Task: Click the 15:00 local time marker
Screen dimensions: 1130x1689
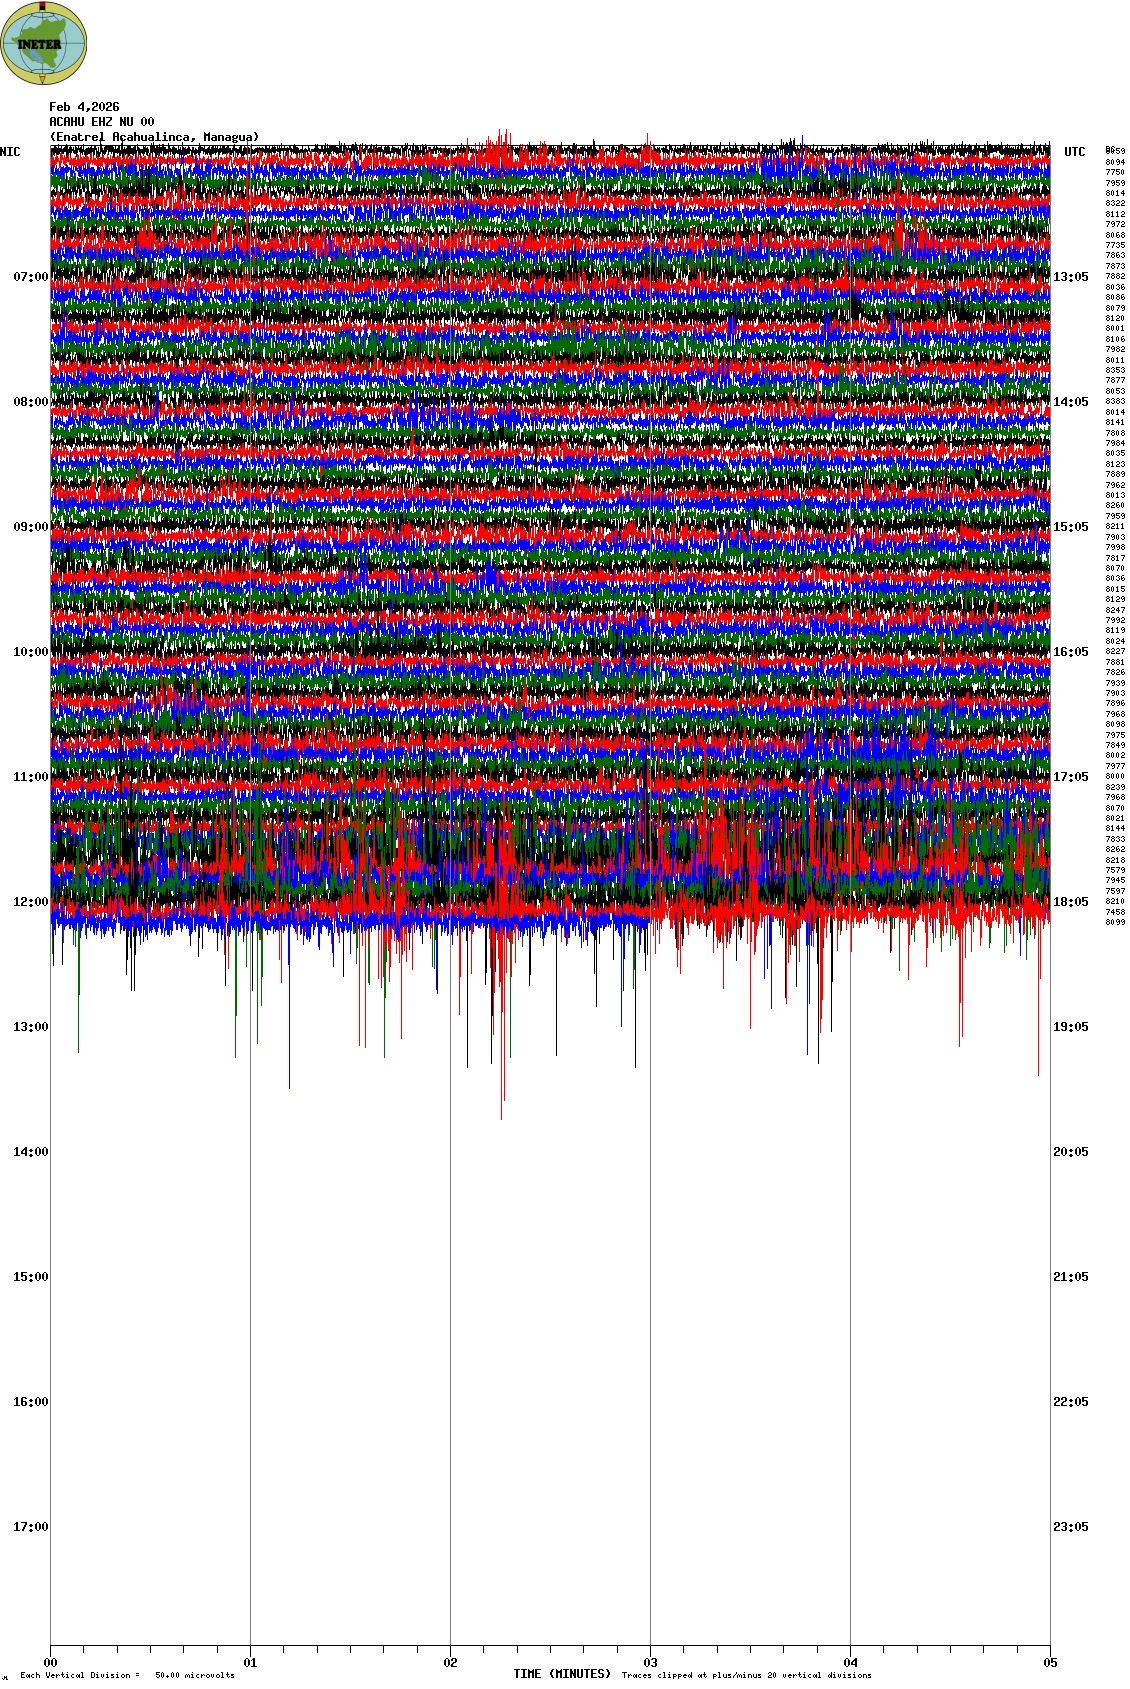Action: 30,1277
